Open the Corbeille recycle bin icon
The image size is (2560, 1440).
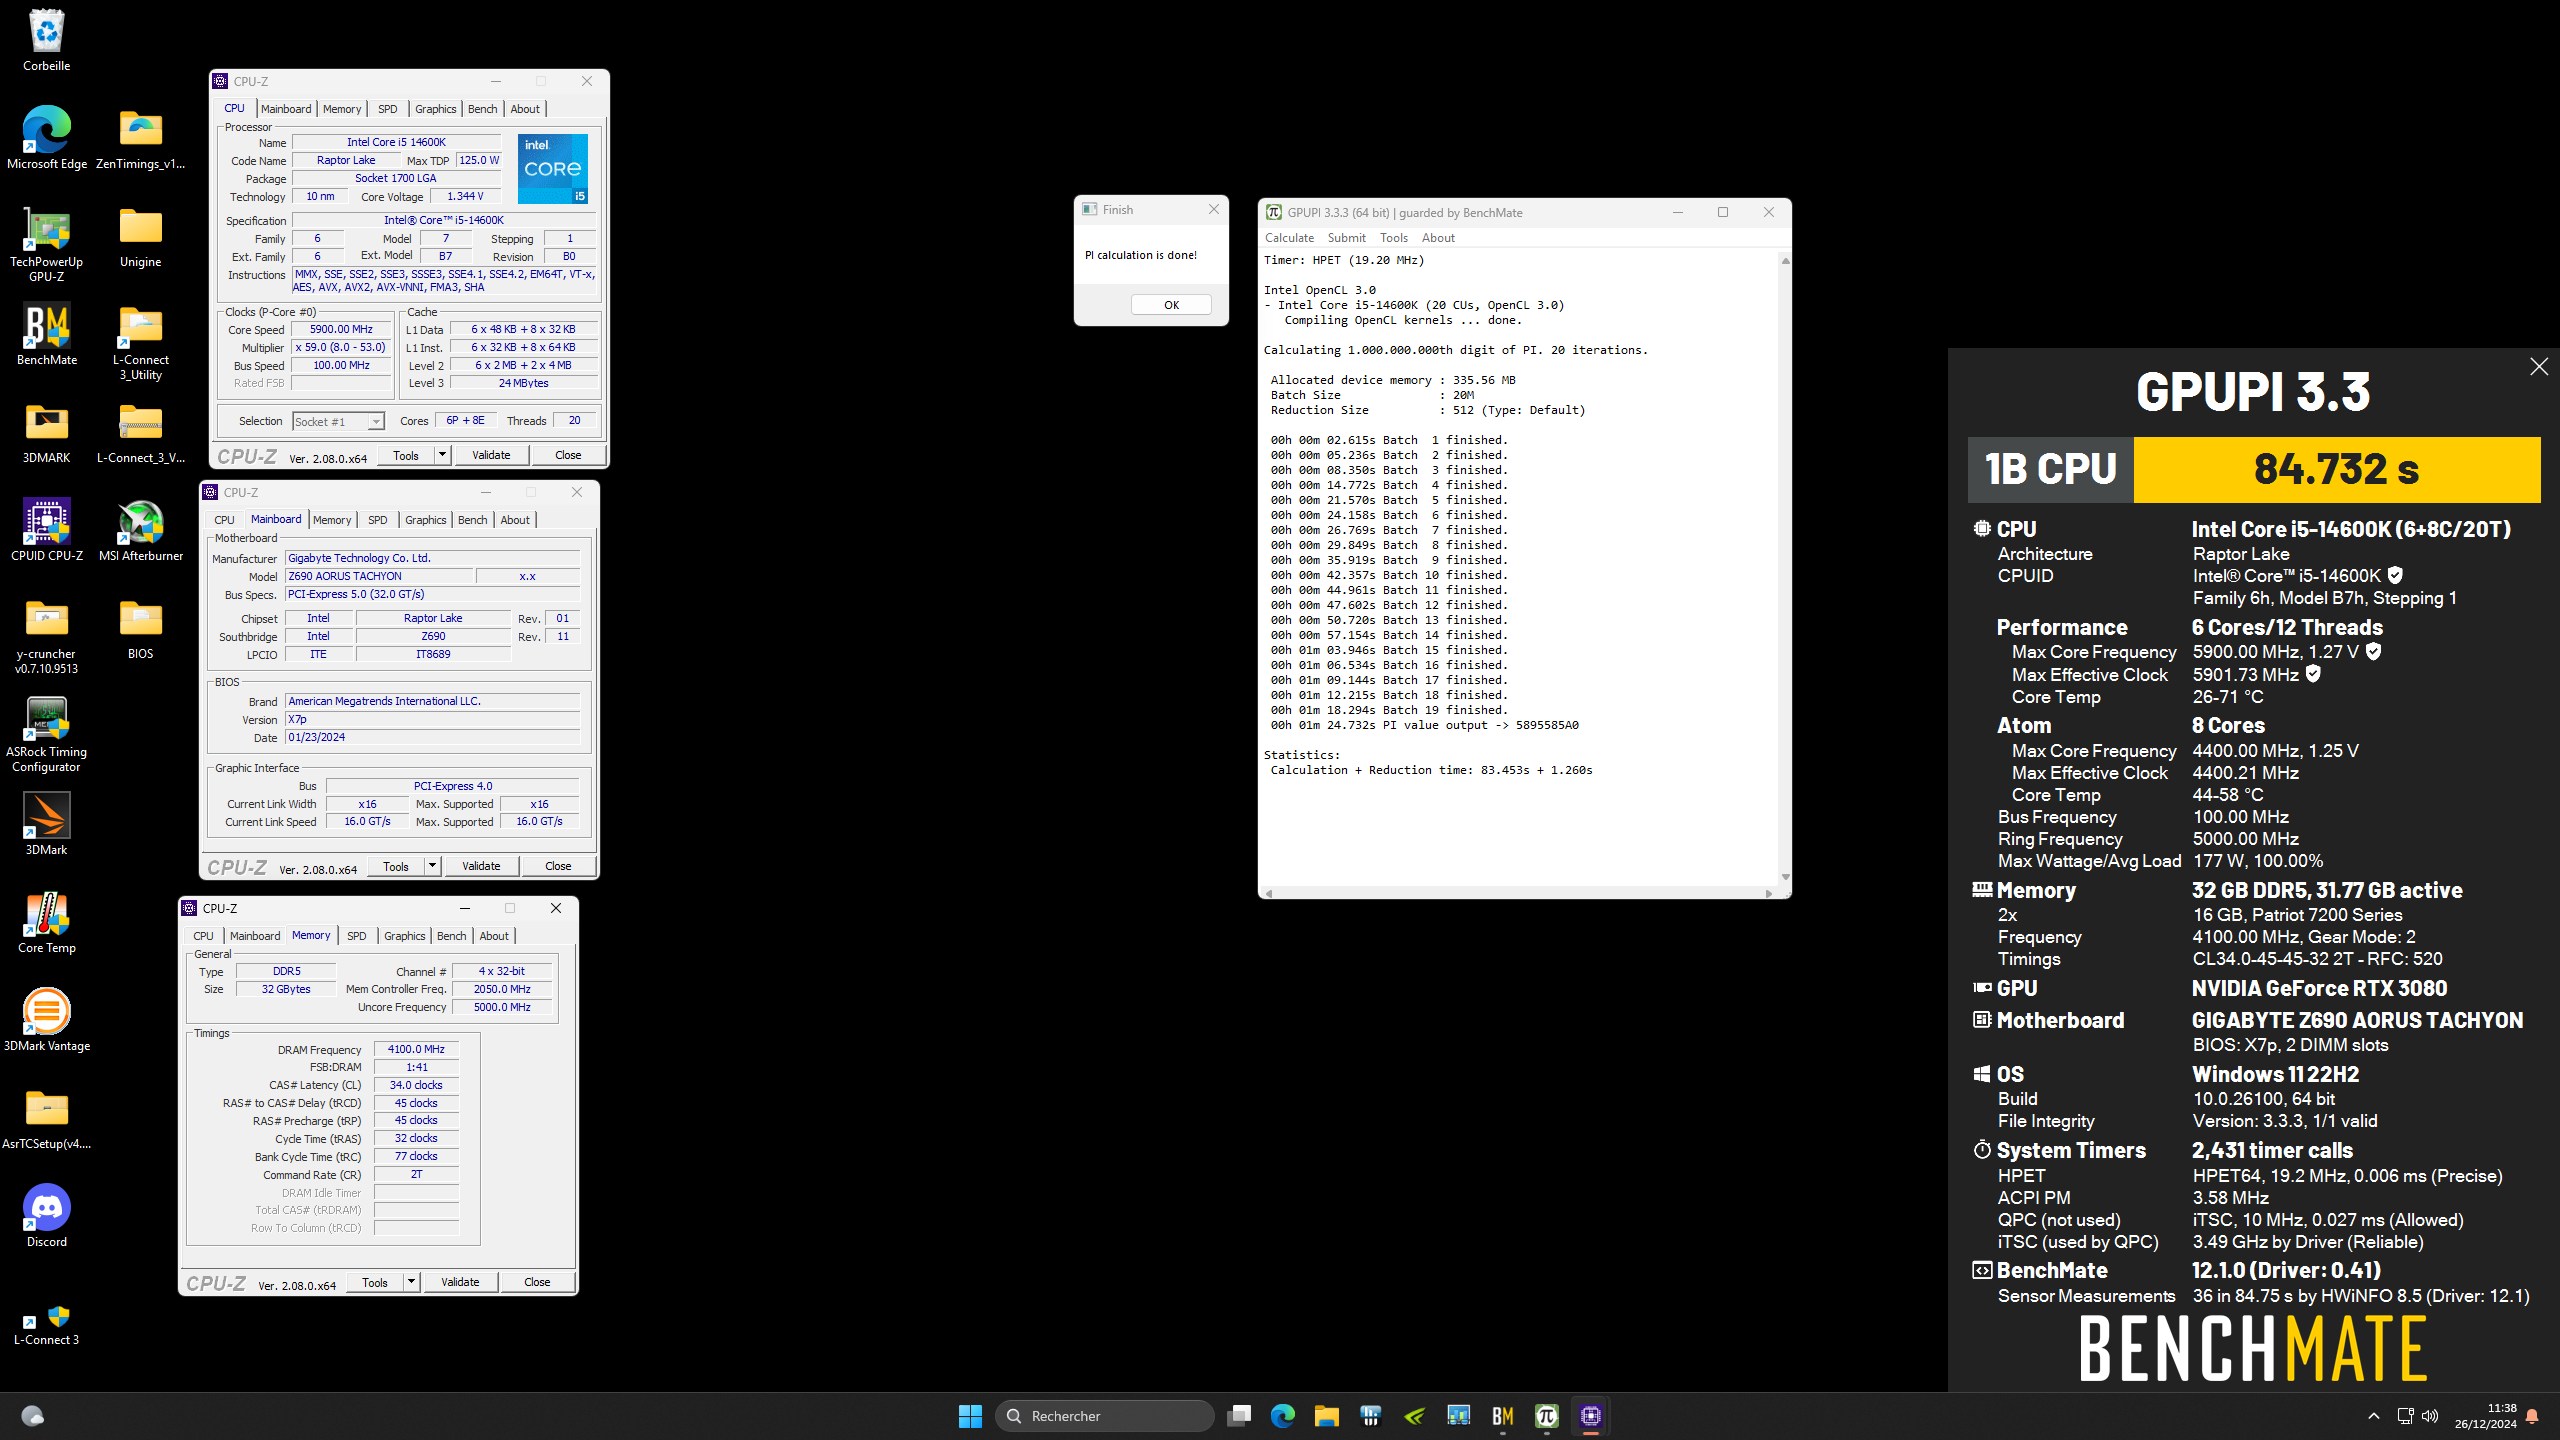[x=46, y=41]
